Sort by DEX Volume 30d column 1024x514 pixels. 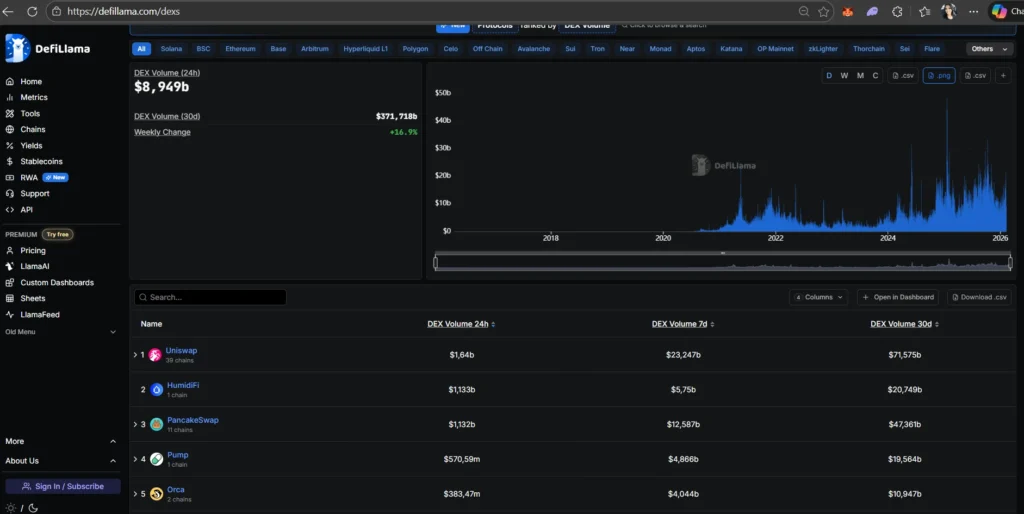click(x=904, y=324)
